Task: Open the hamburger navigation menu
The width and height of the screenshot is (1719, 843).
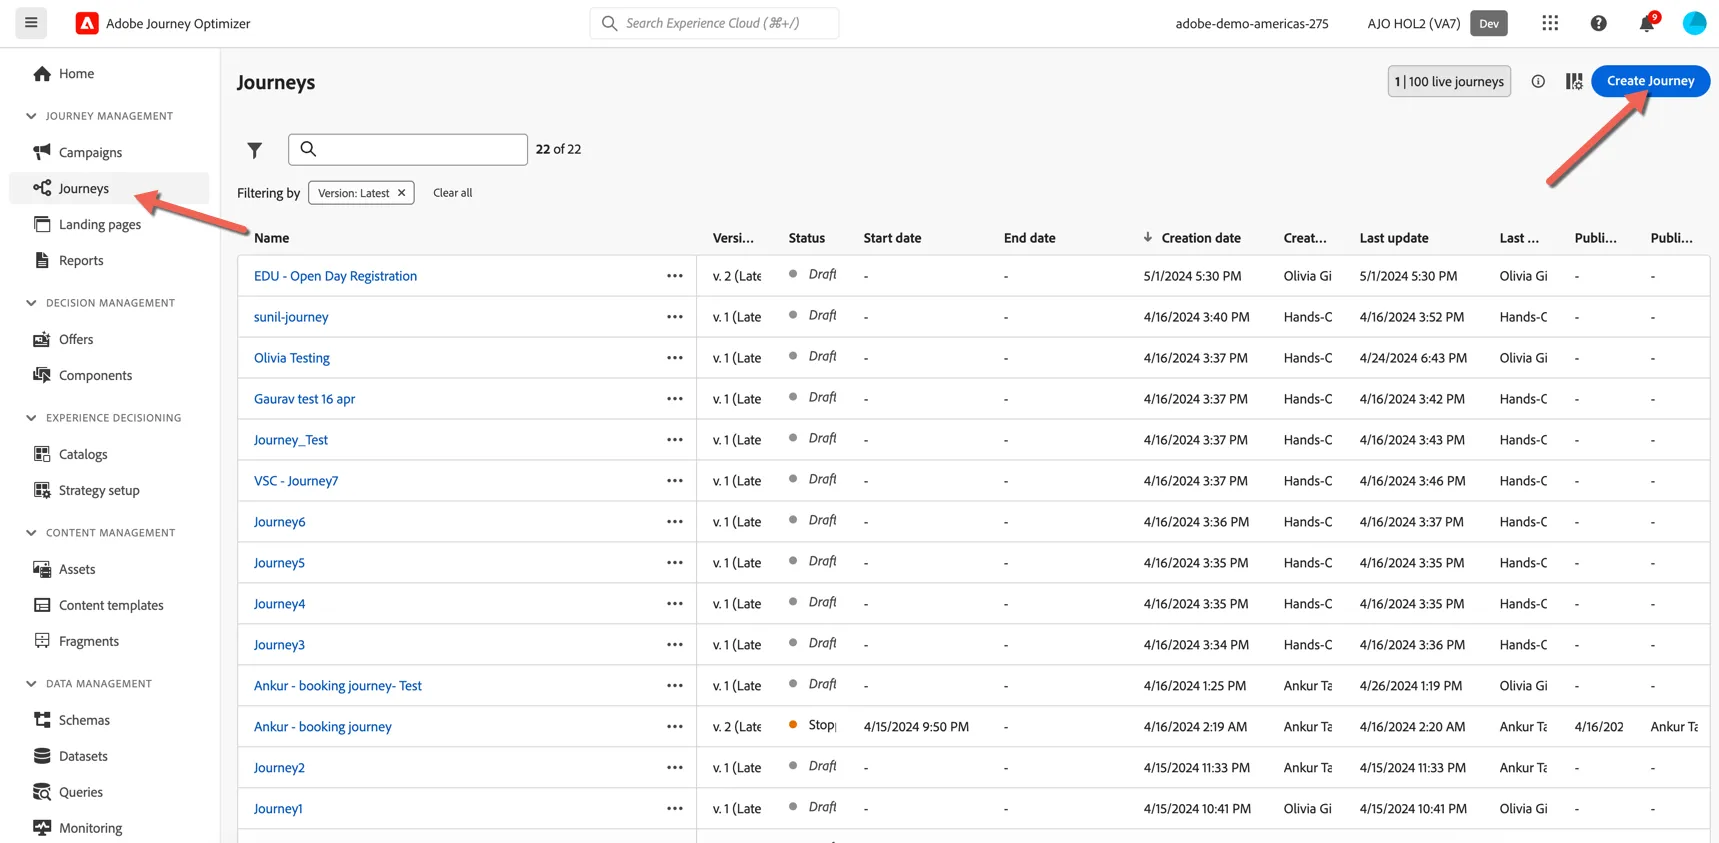Action: pos(31,23)
